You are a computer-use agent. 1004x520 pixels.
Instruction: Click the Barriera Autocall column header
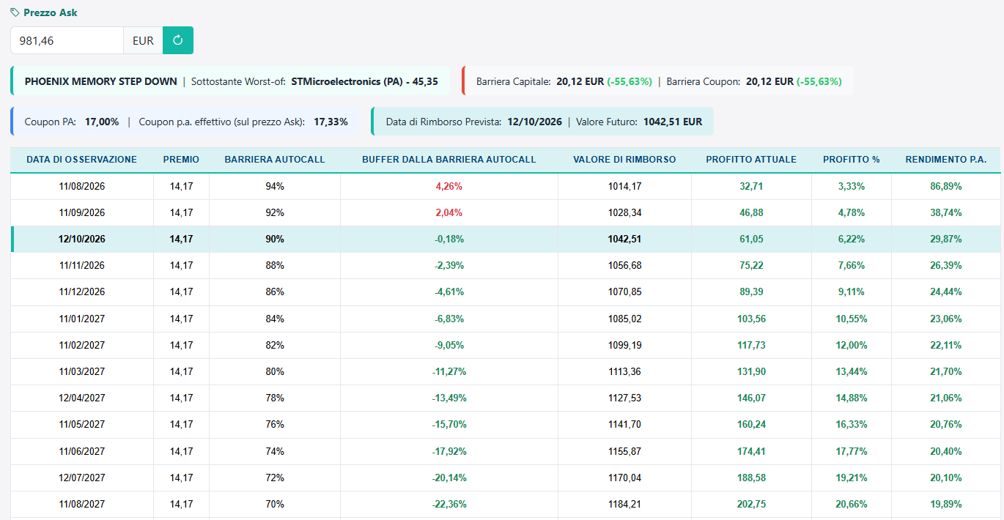click(275, 159)
